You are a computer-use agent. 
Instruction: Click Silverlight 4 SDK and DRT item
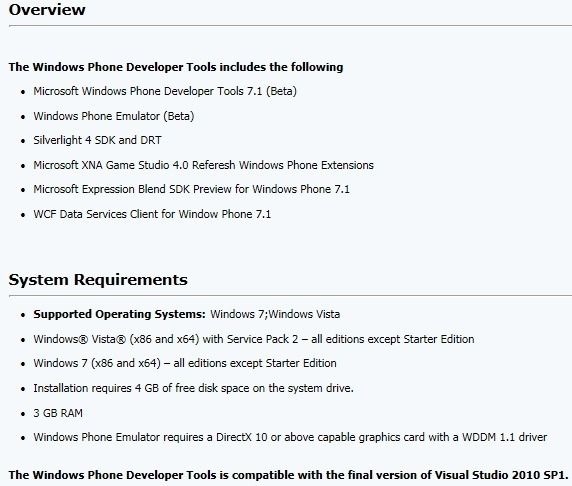tap(97, 140)
